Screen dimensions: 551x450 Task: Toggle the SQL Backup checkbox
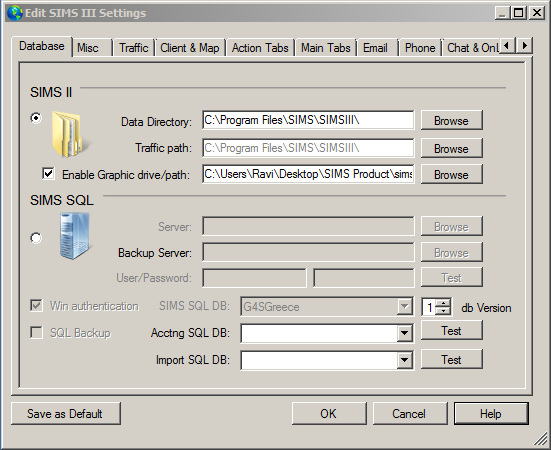click(x=36, y=332)
